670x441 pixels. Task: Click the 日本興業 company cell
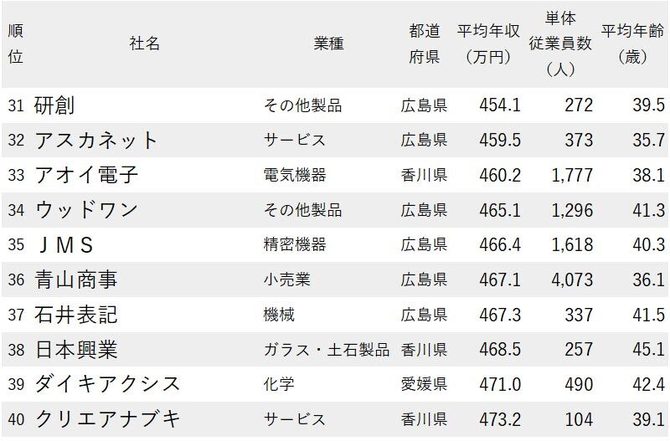76,350
